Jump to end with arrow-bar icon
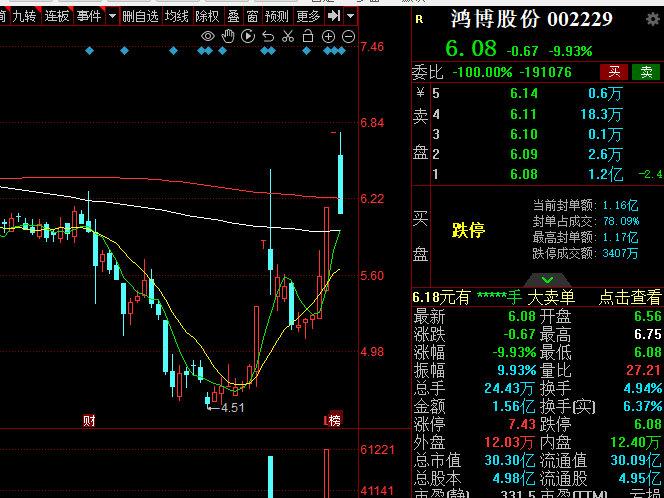This screenshot has width=664, height=498. [x=334, y=16]
